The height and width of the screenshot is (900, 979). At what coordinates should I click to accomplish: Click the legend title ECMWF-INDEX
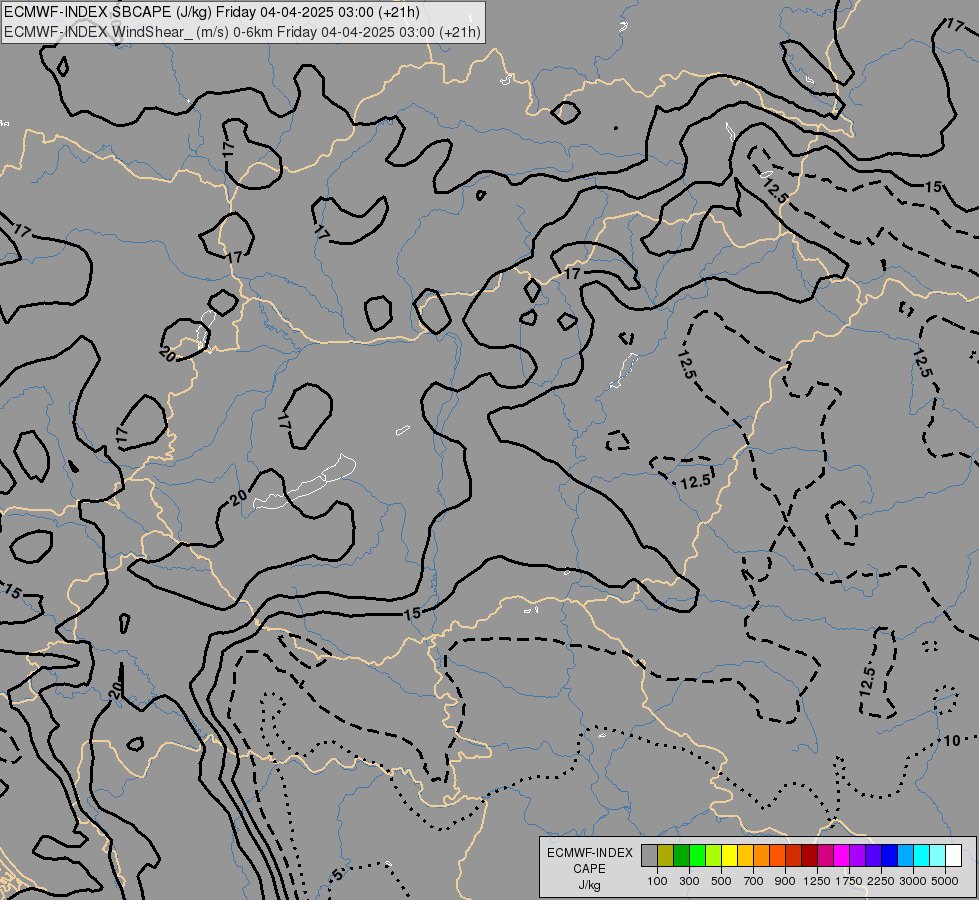pyautogui.click(x=589, y=853)
